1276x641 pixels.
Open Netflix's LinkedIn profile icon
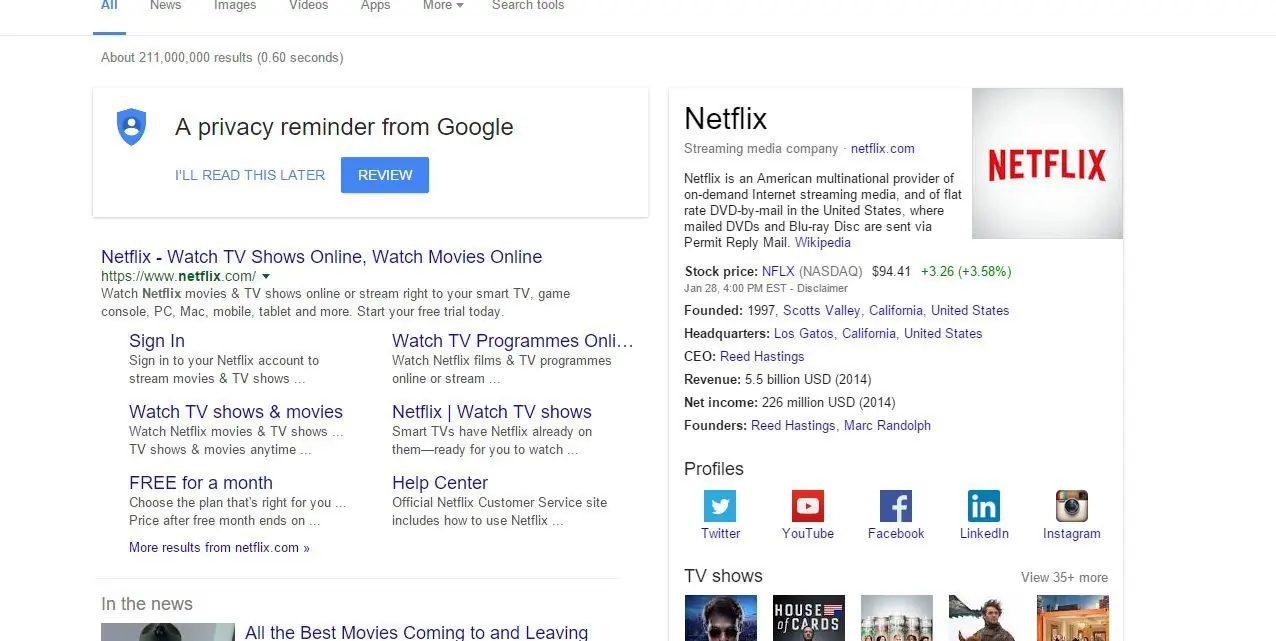coord(983,506)
